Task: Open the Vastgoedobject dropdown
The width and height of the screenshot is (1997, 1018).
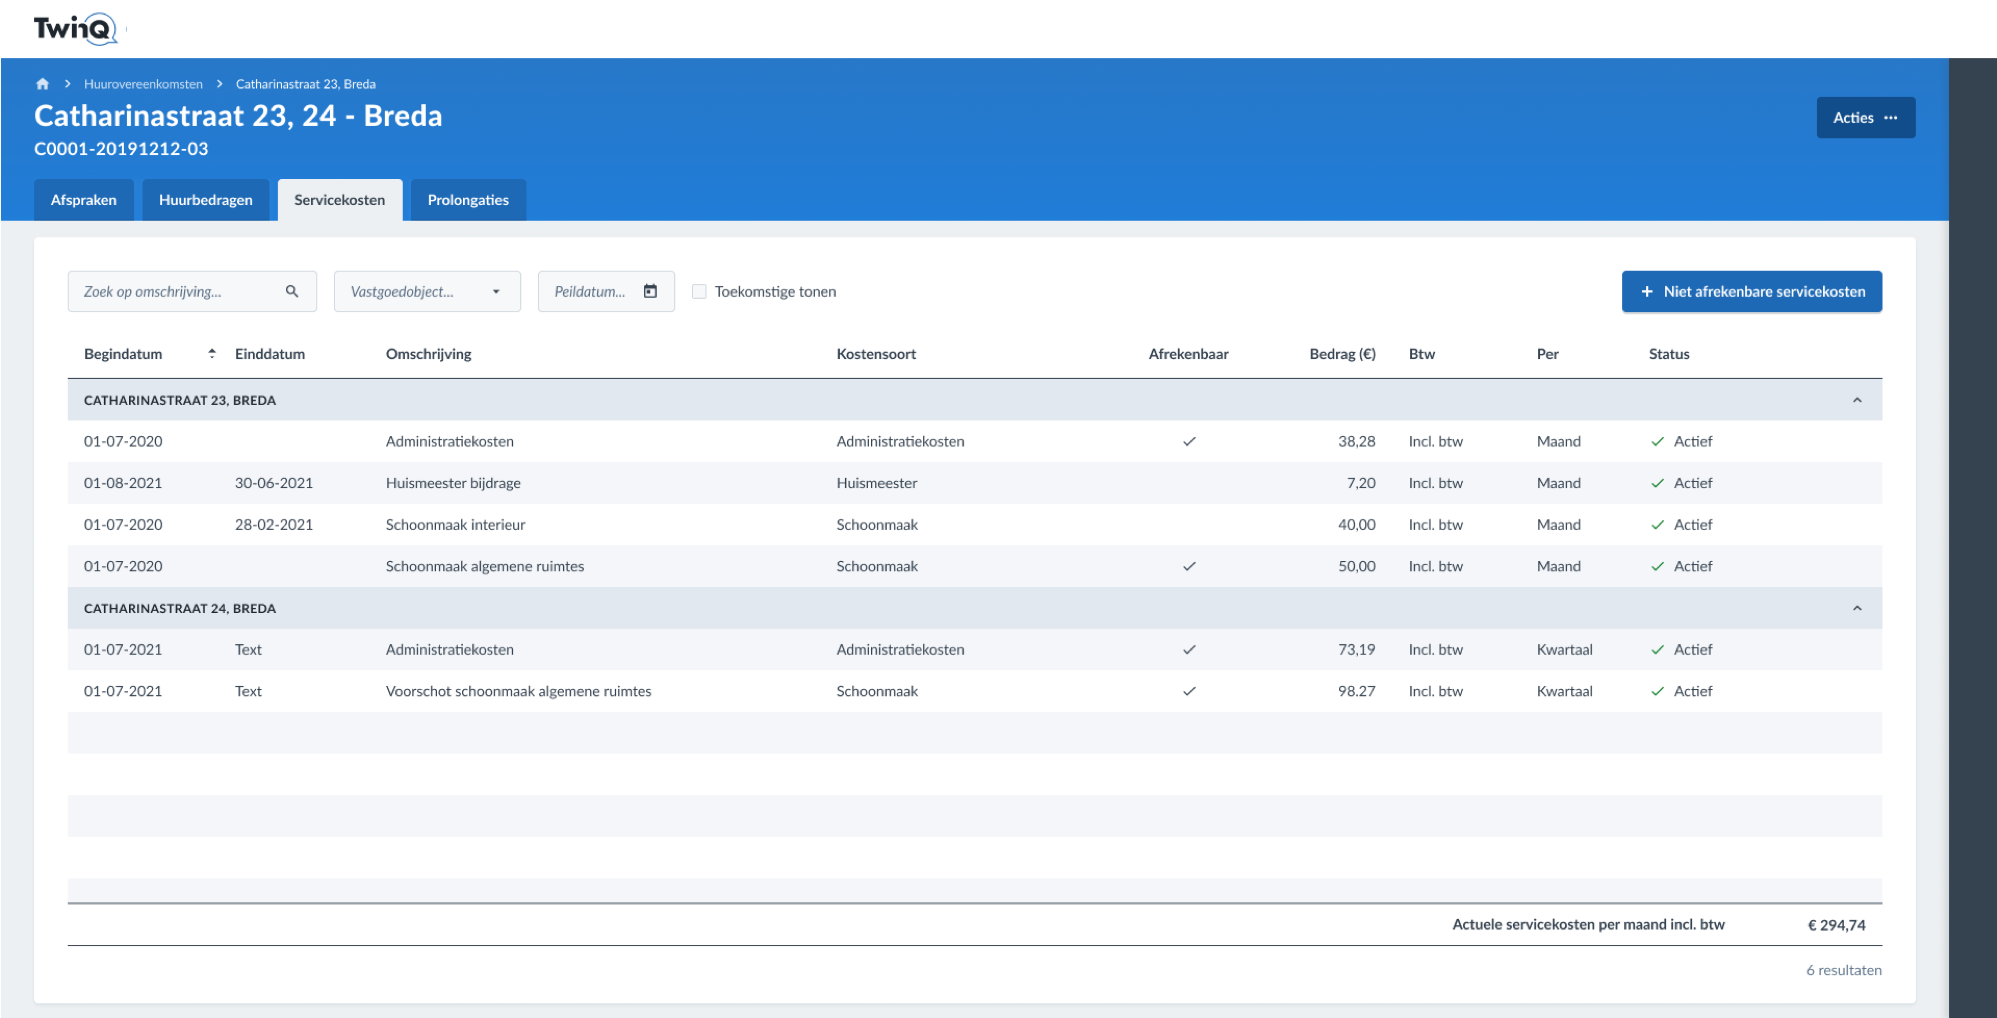Action: [427, 291]
